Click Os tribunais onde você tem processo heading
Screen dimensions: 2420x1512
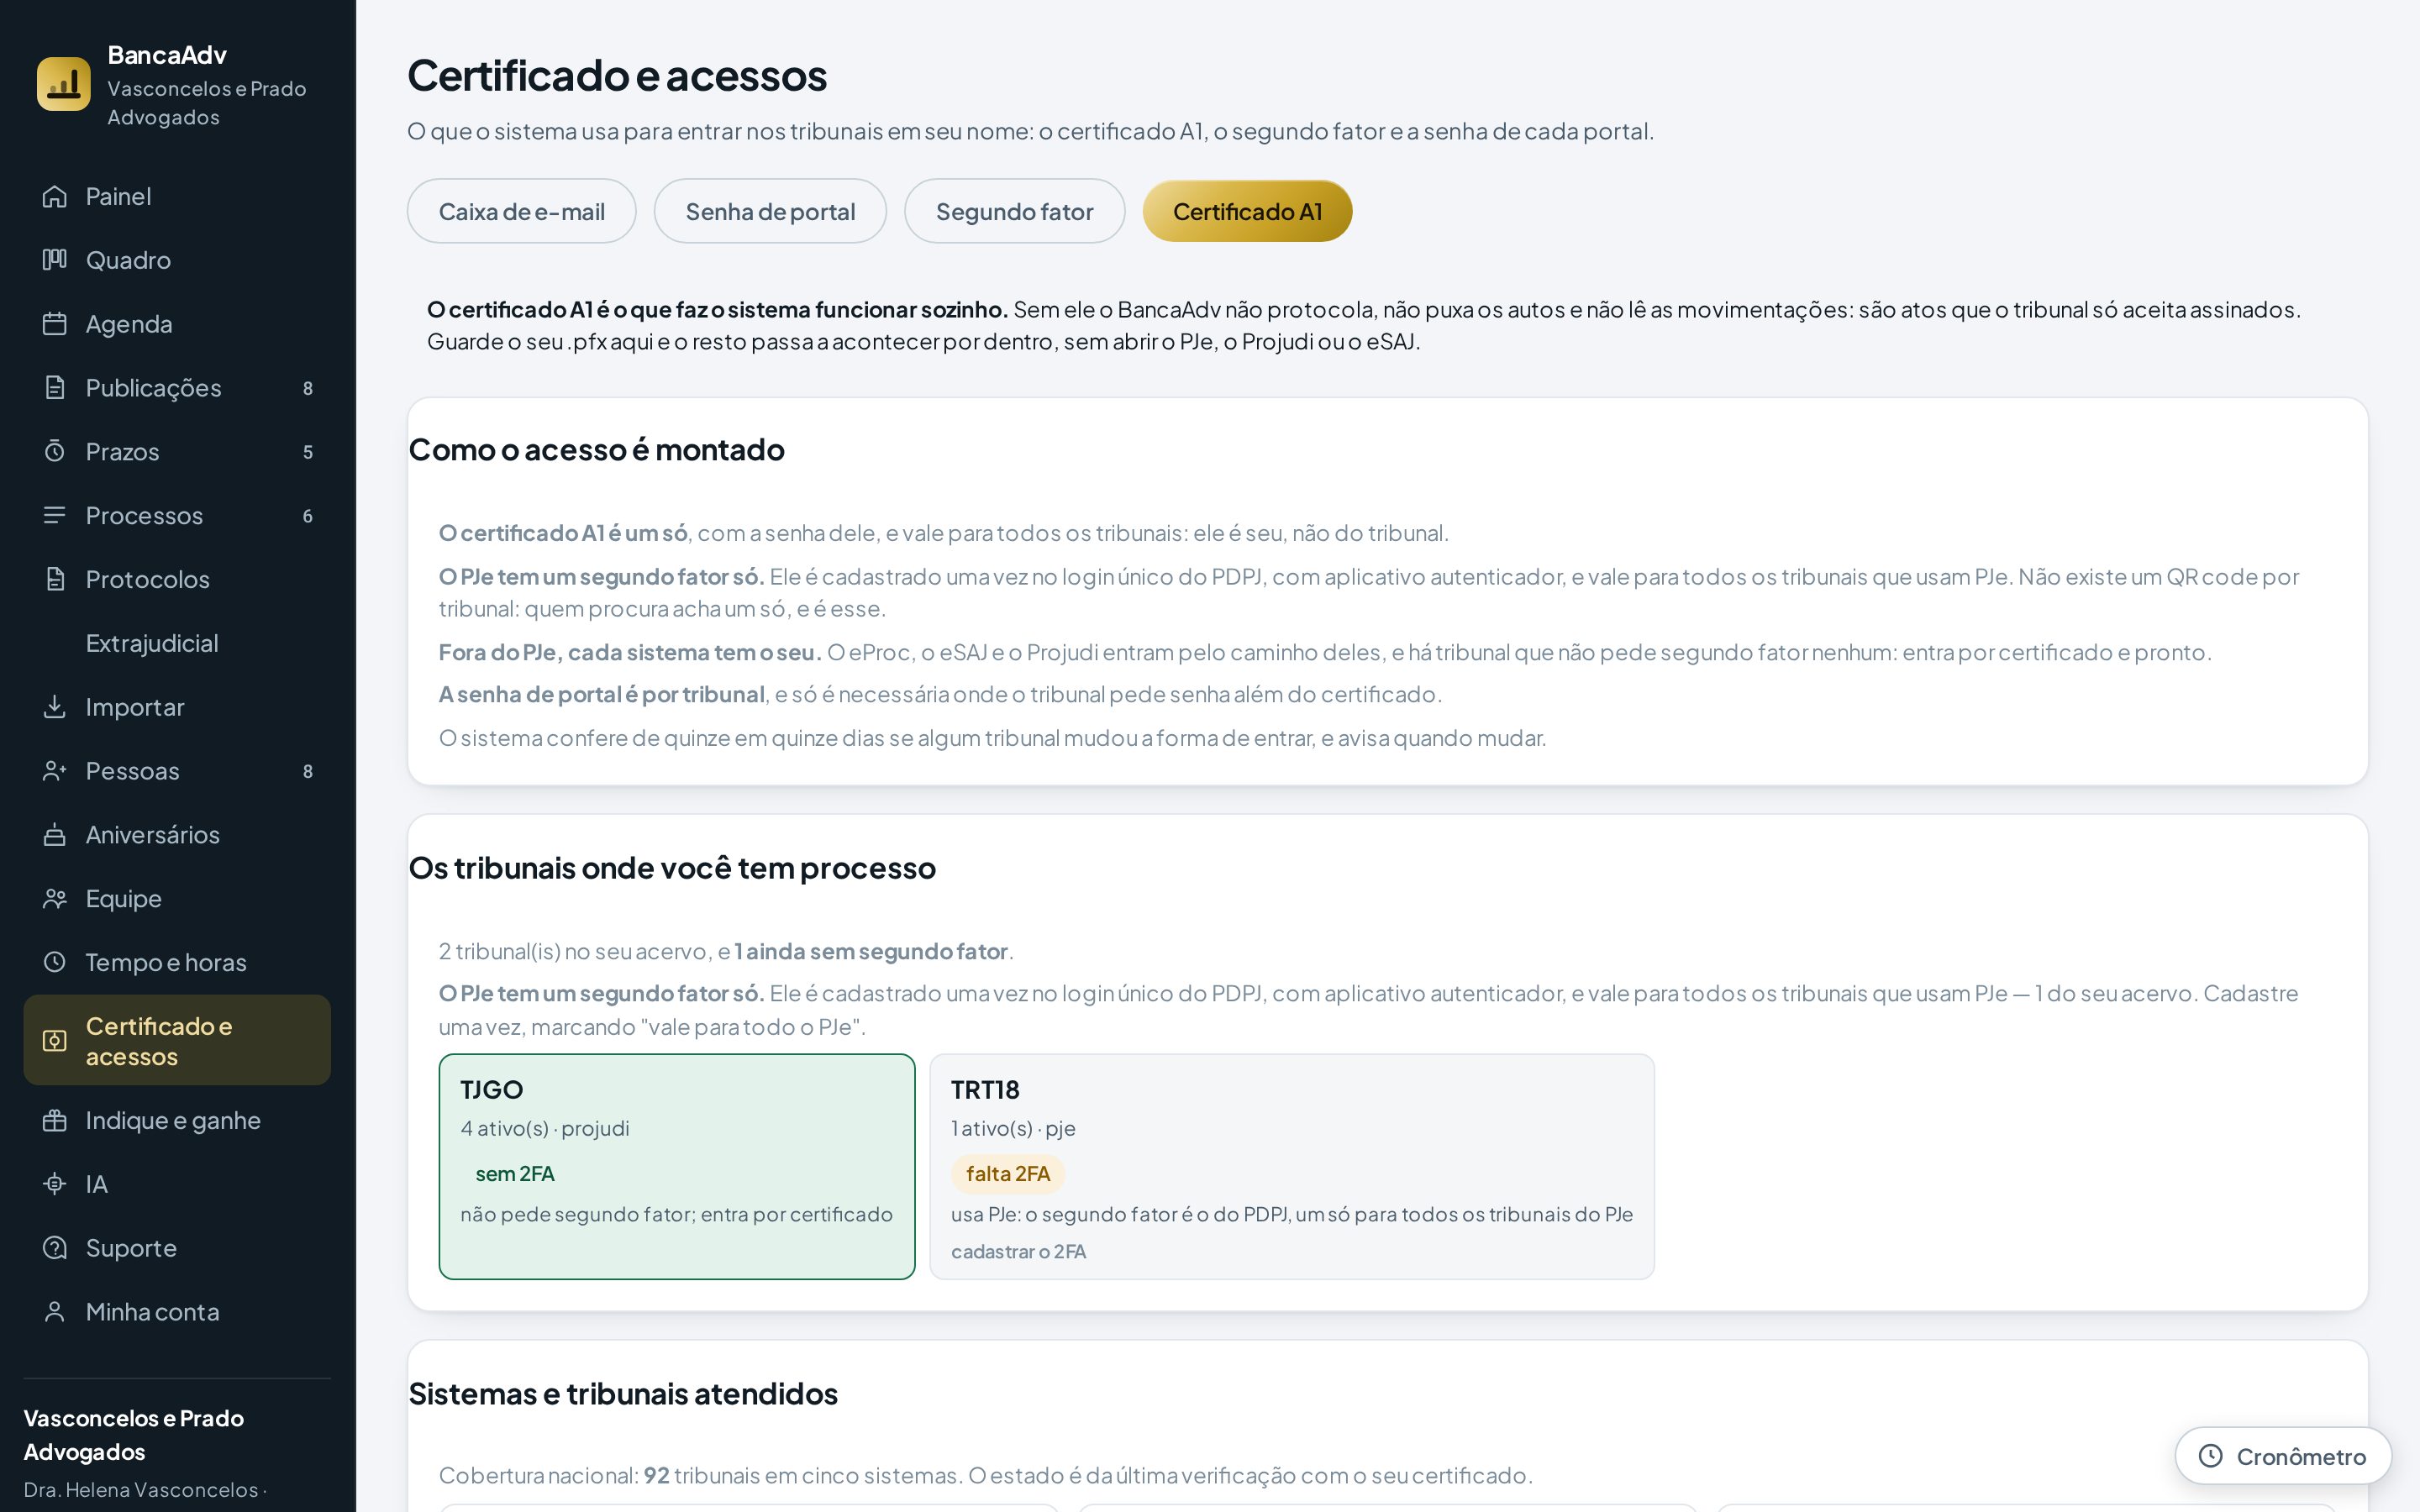[x=672, y=867]
